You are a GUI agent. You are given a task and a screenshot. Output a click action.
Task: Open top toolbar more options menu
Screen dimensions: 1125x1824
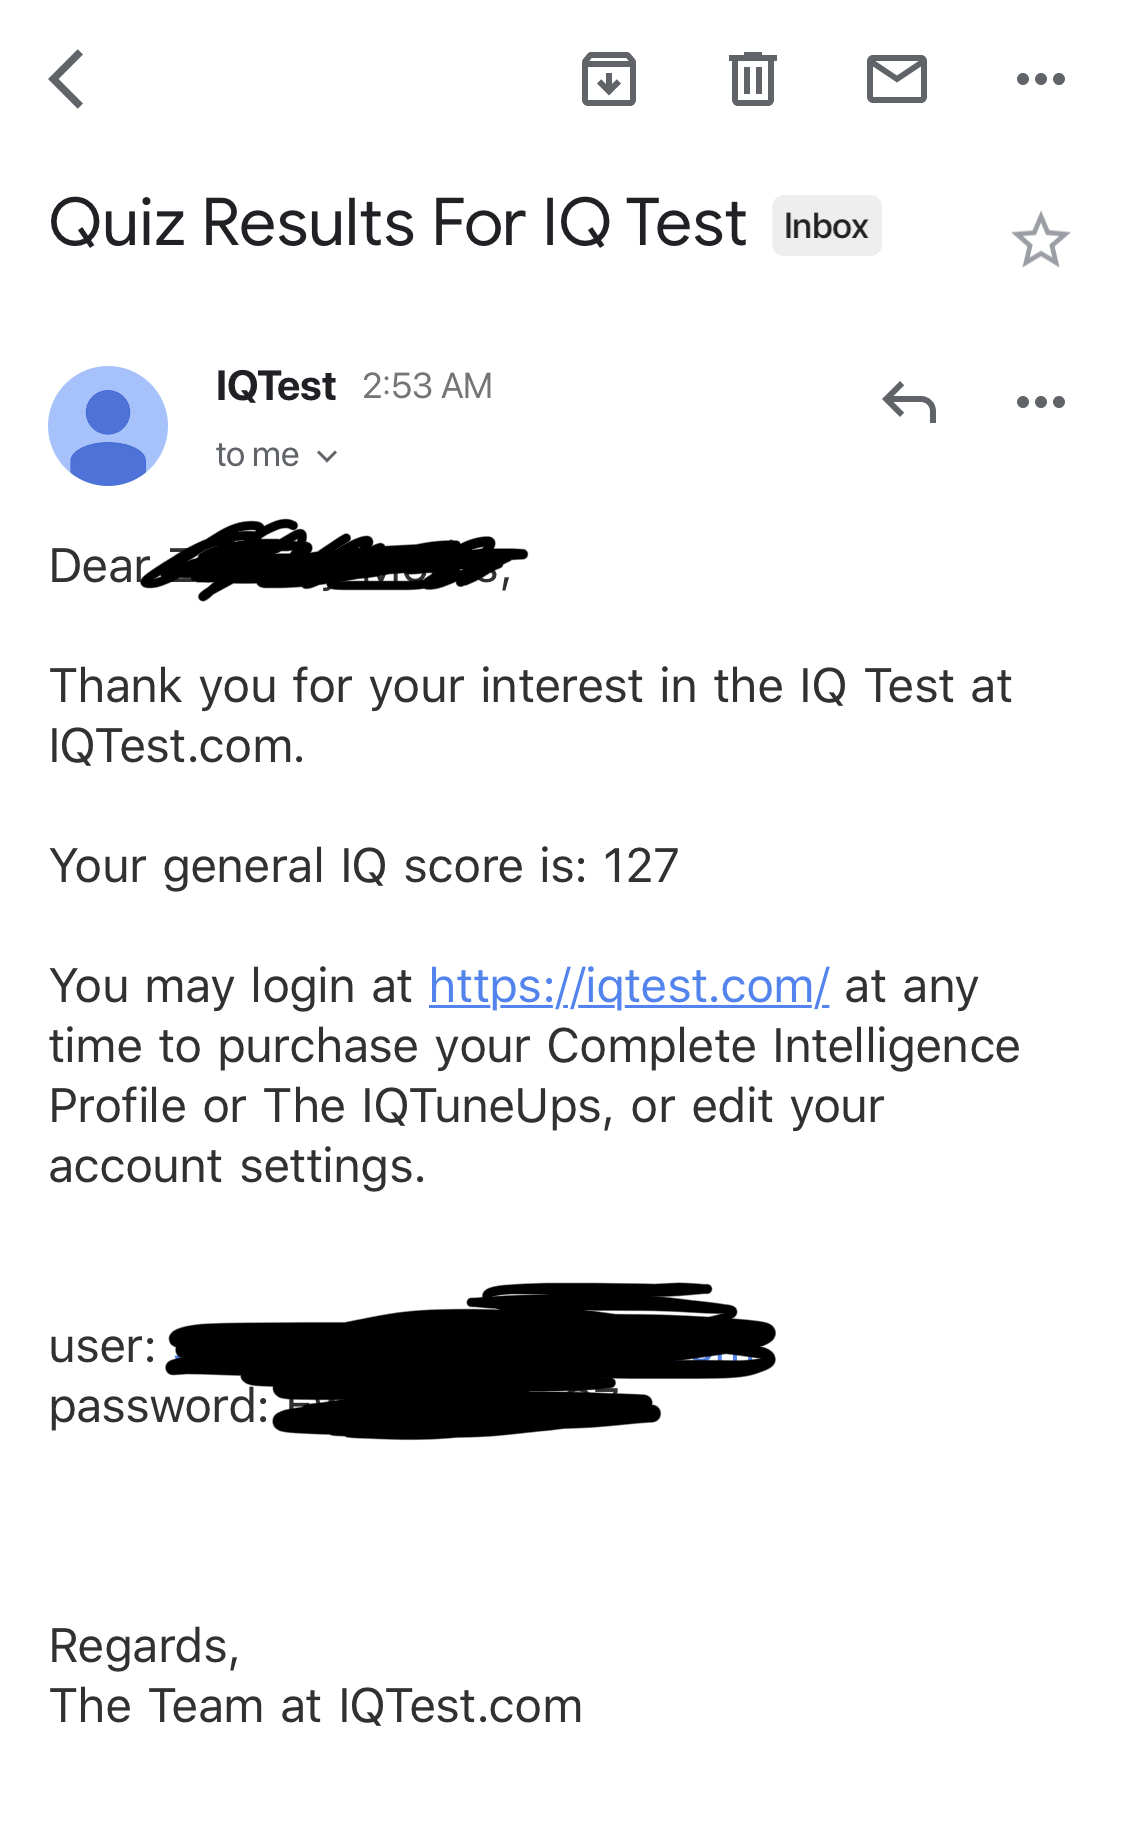pyautogui.click(x=1040, y=79)
